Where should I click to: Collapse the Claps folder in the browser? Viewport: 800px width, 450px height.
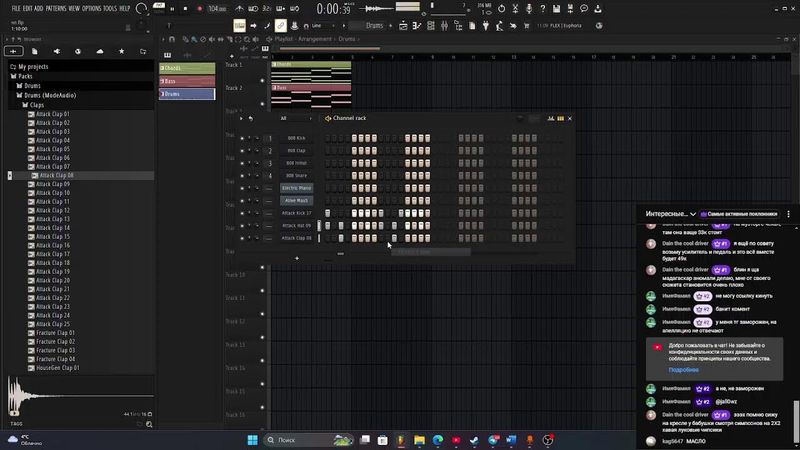(x=37, y=105)
